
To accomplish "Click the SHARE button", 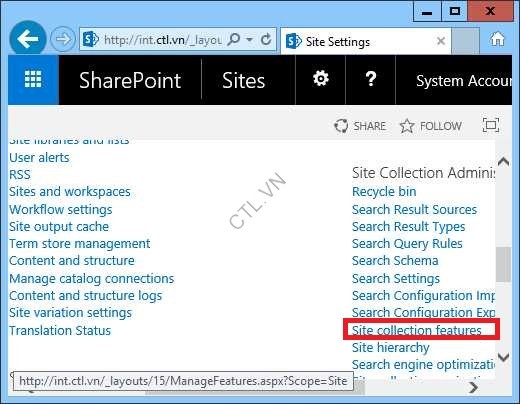I will (x=360, y=126).
